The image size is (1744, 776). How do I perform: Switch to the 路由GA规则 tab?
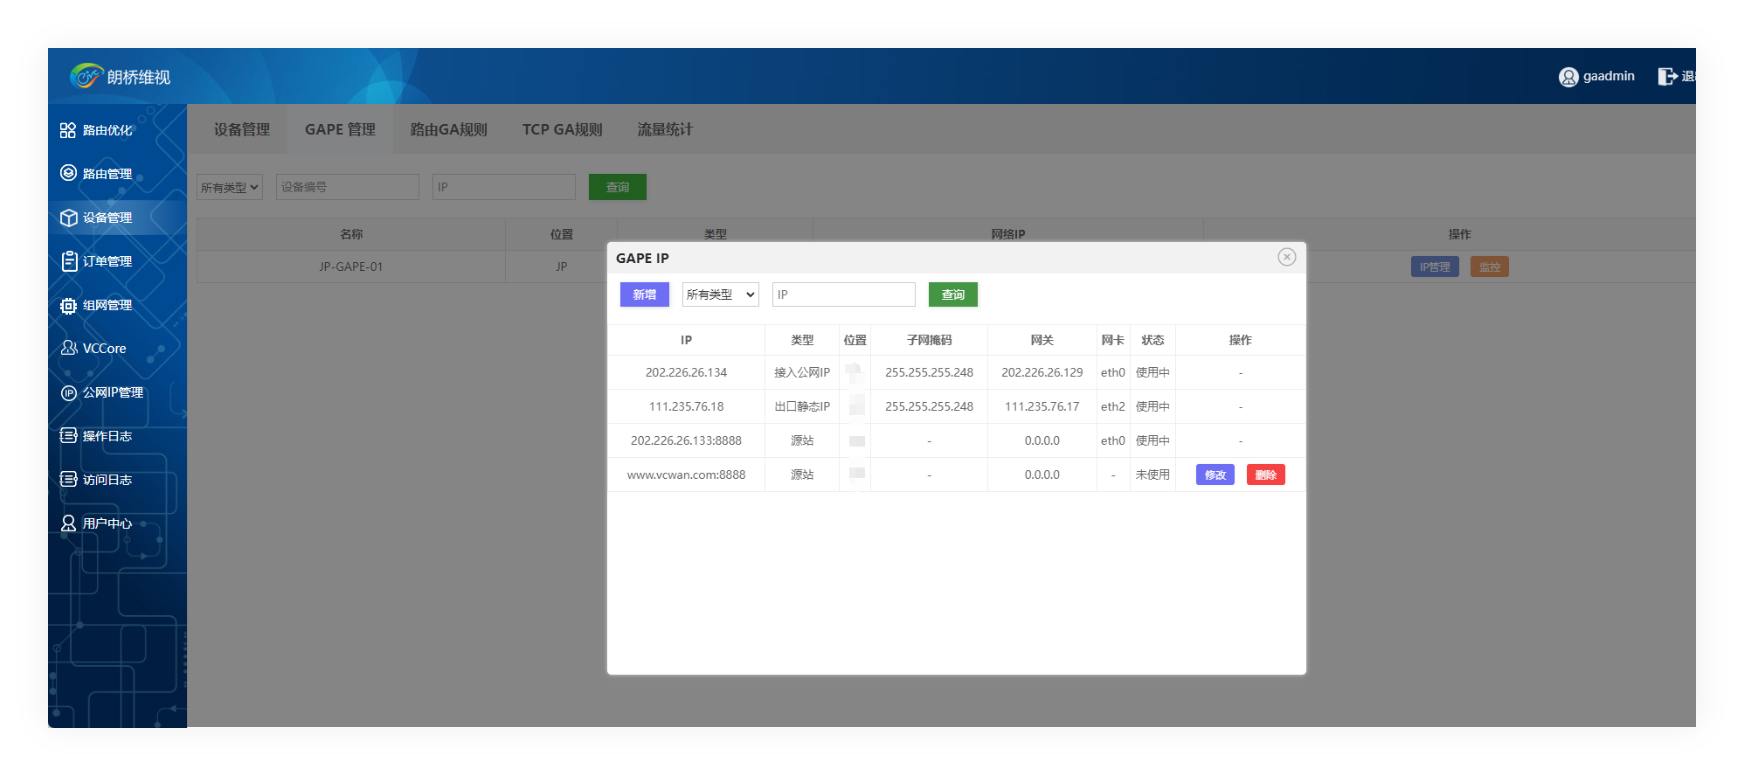[x=449, y=130]
